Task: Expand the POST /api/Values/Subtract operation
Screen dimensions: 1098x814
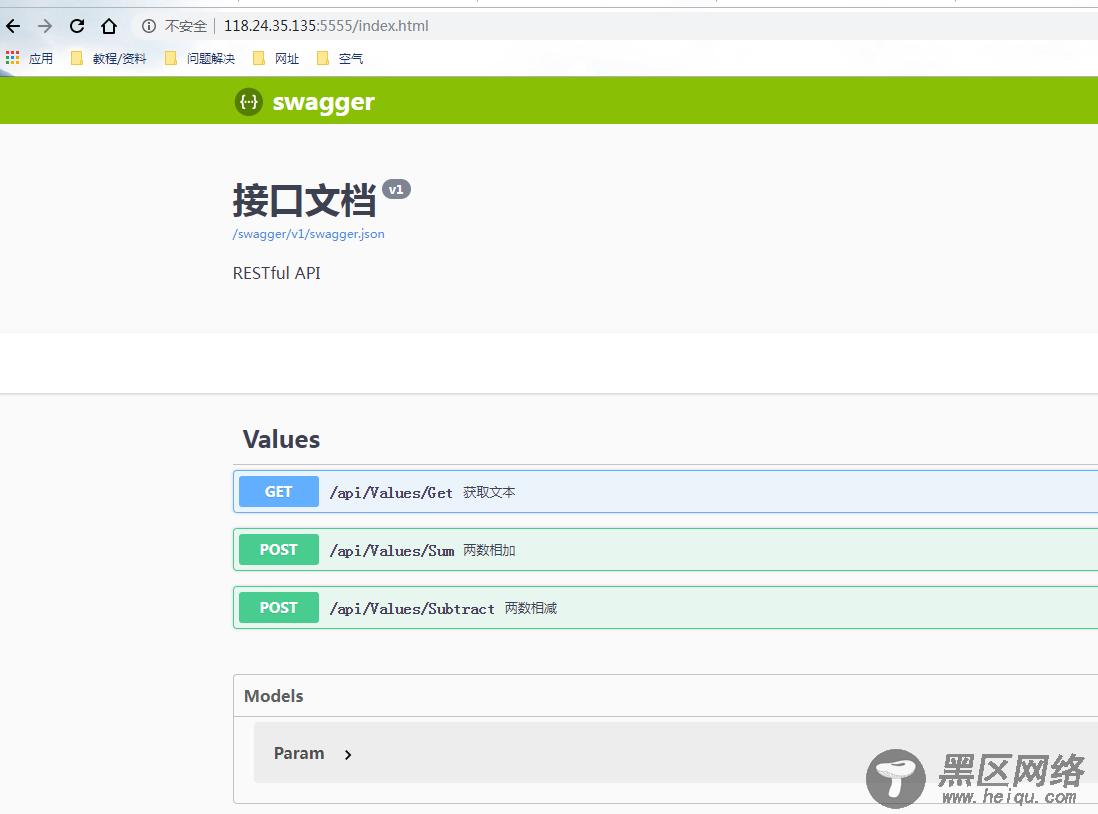Action: click(665, 608)
